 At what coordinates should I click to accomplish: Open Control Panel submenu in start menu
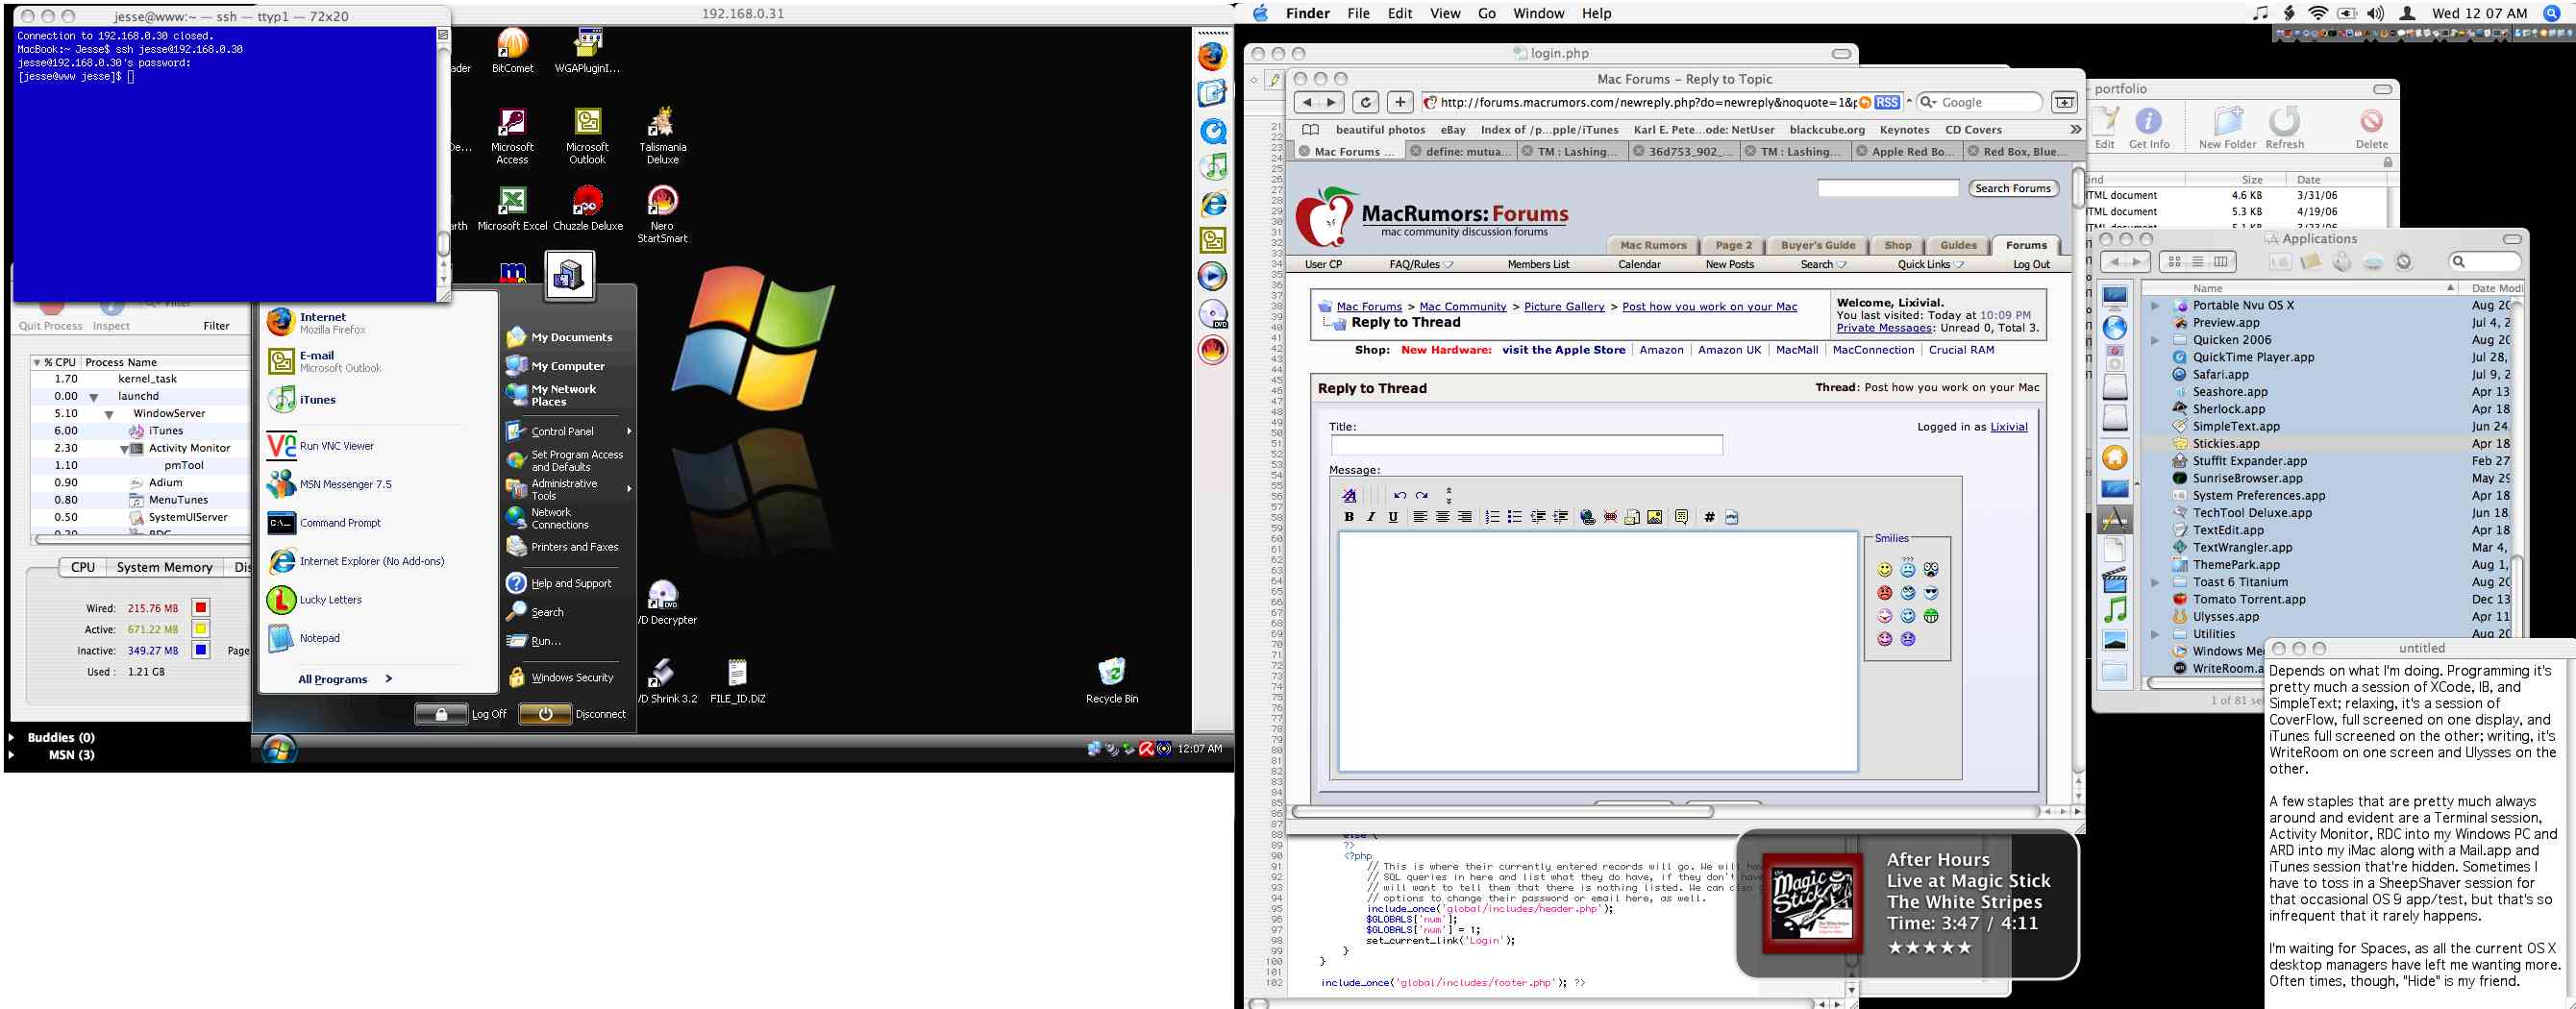point(570,432)
